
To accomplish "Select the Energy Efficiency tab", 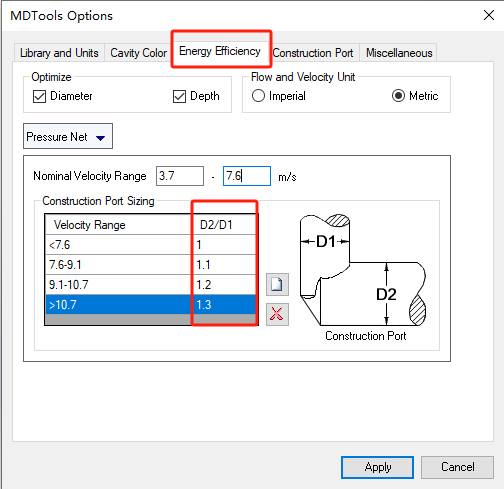I will tap(220, 51).
